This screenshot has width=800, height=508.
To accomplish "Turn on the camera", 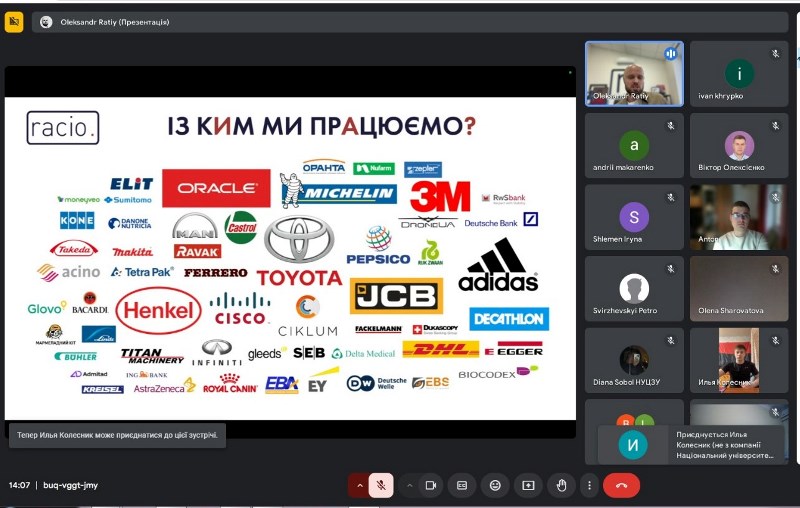I will click(431, 486).
